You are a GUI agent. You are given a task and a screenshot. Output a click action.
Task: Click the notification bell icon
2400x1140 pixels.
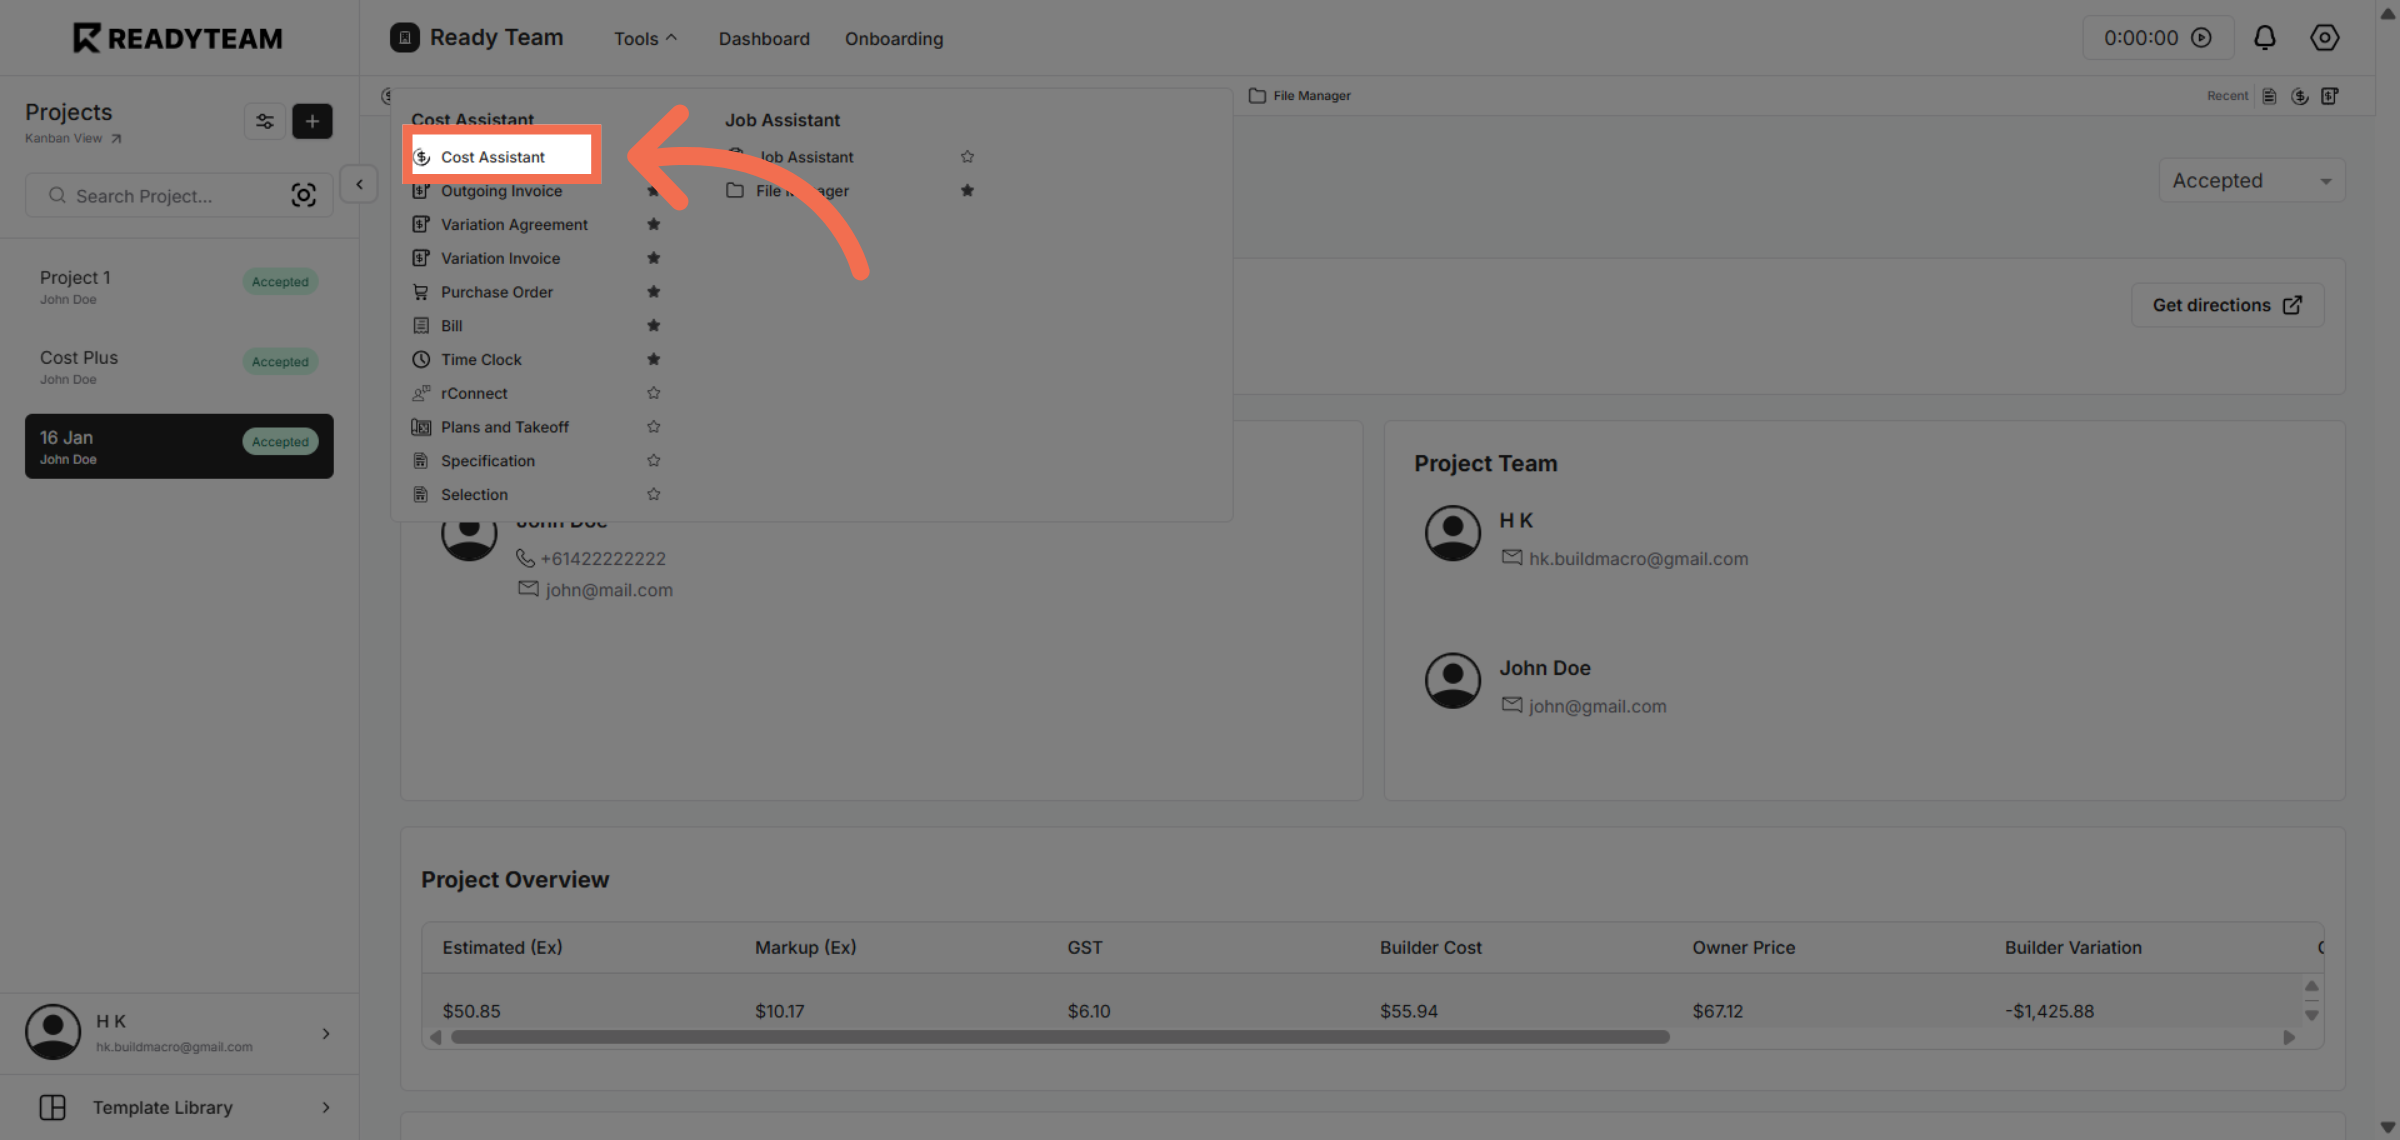(2264, 38)
